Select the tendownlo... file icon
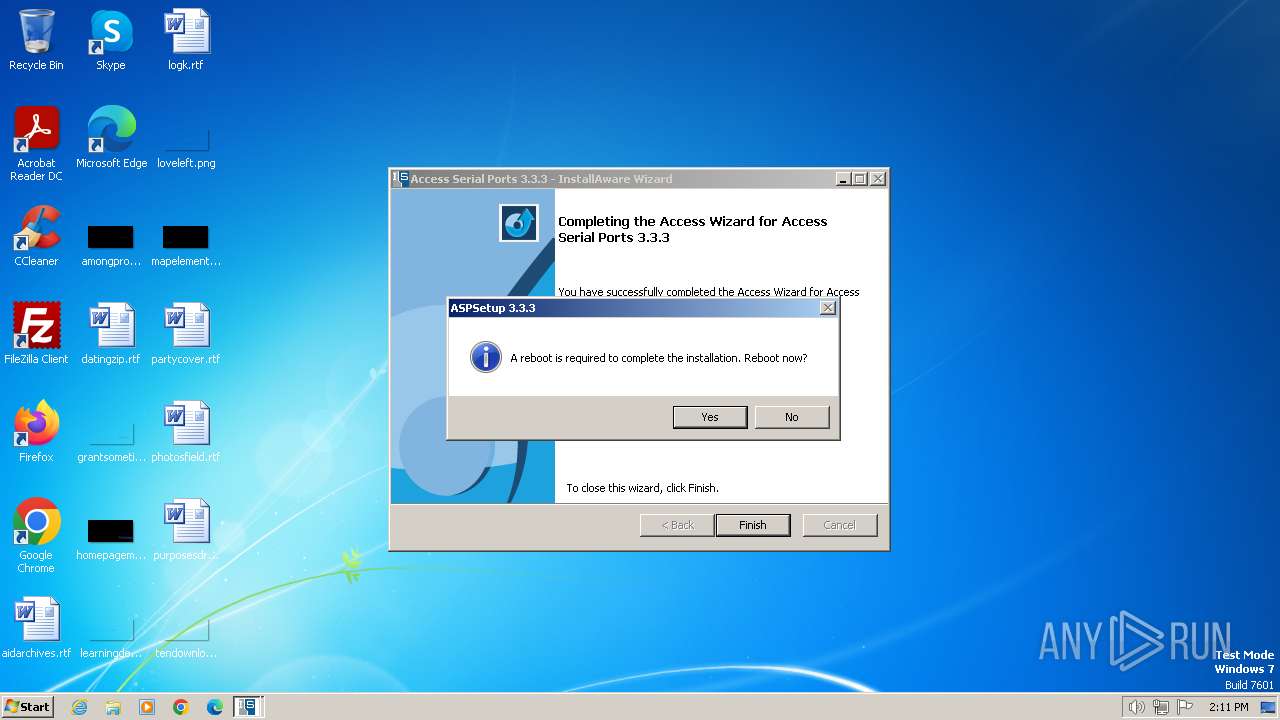 [186, 636]
